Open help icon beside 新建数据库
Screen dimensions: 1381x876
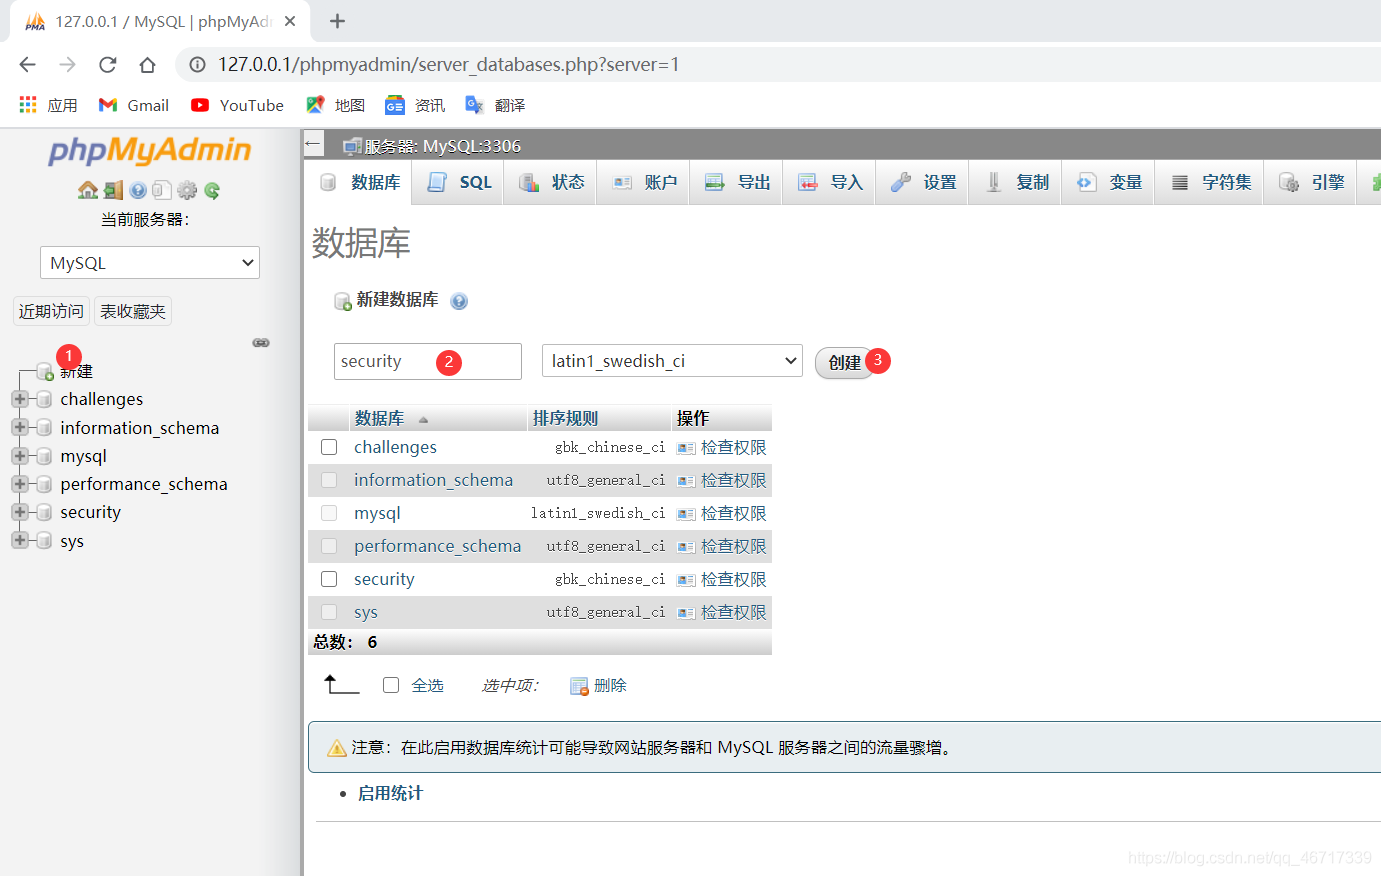(459, 301)
